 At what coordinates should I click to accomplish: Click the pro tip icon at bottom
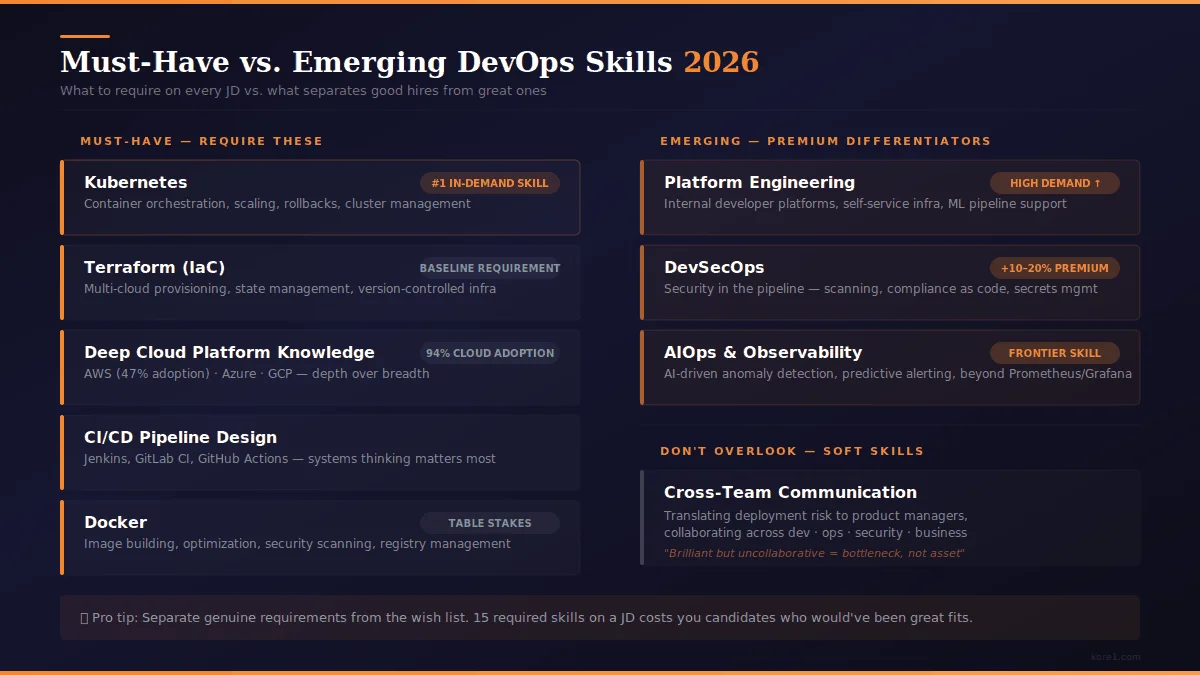84,617
